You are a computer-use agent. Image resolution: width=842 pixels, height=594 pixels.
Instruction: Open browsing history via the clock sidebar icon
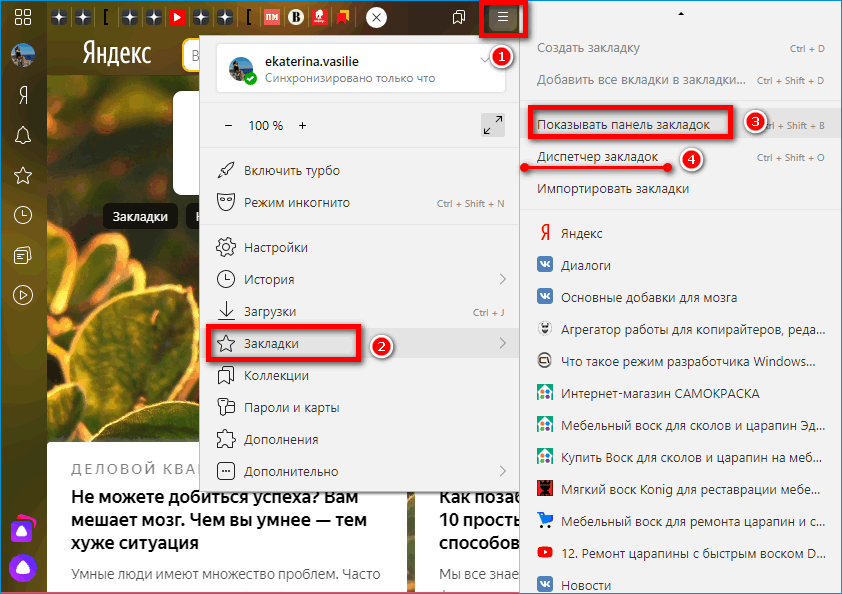(22, 214)
